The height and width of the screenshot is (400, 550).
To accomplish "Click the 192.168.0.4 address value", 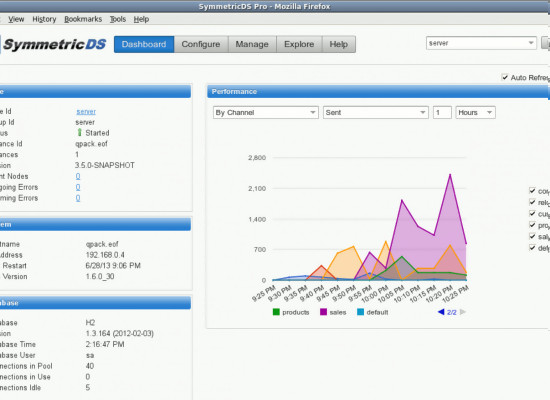I will tap(105, 255).
